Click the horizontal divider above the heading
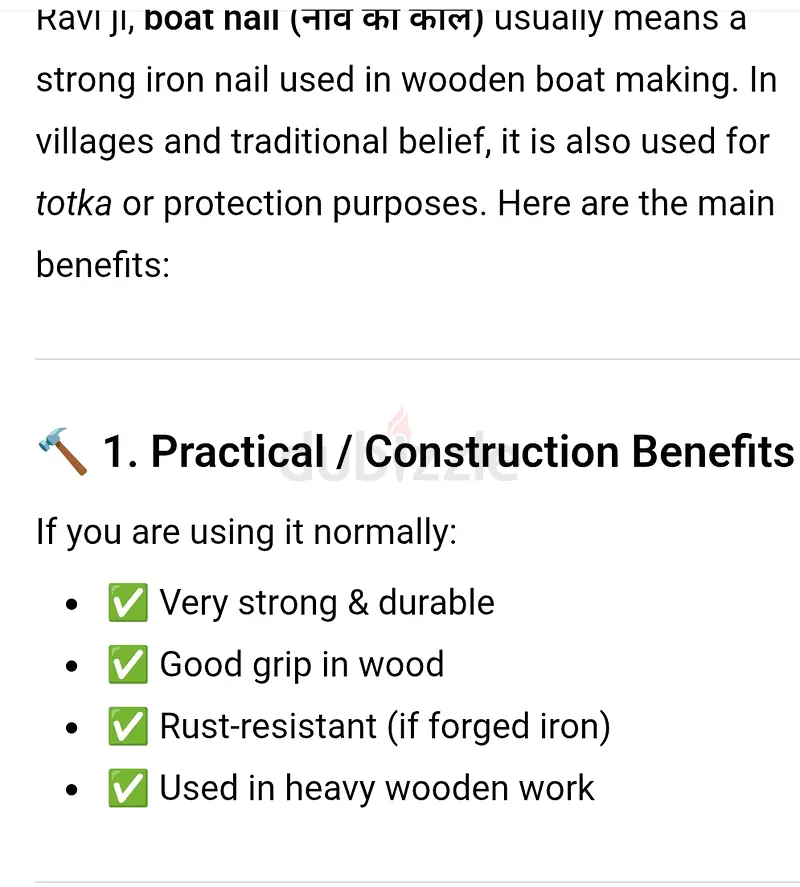Screen dimensions: 800x887 [417, 359]
